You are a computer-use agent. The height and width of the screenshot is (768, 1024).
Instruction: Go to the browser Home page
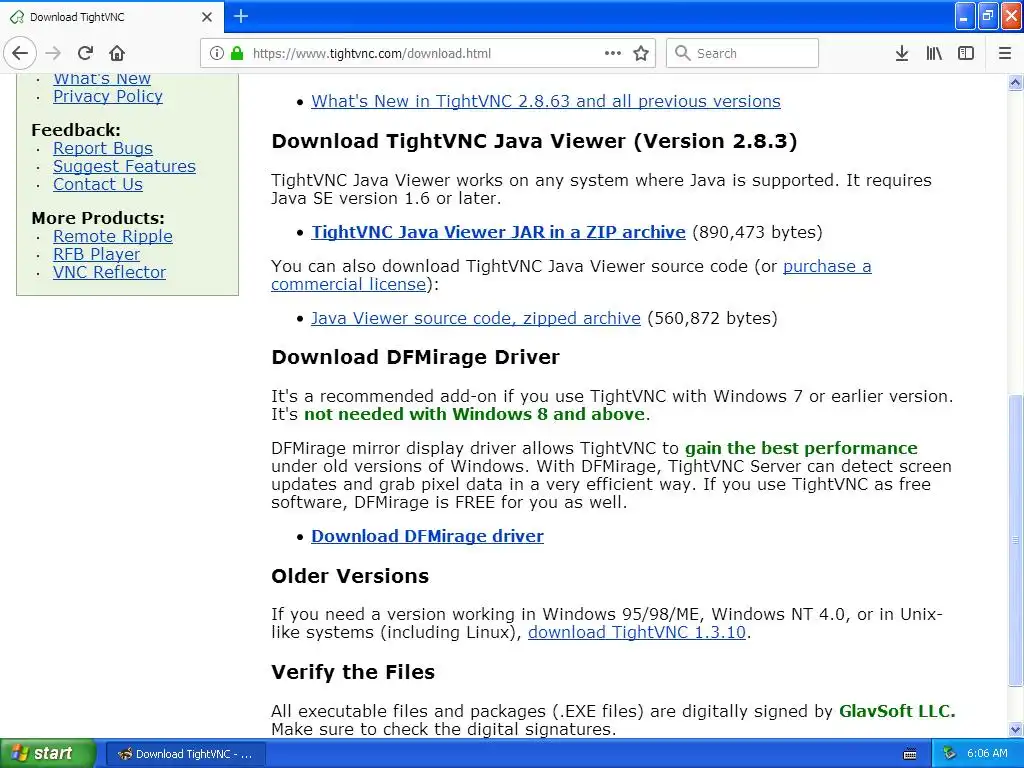click(x=117, y=53)
